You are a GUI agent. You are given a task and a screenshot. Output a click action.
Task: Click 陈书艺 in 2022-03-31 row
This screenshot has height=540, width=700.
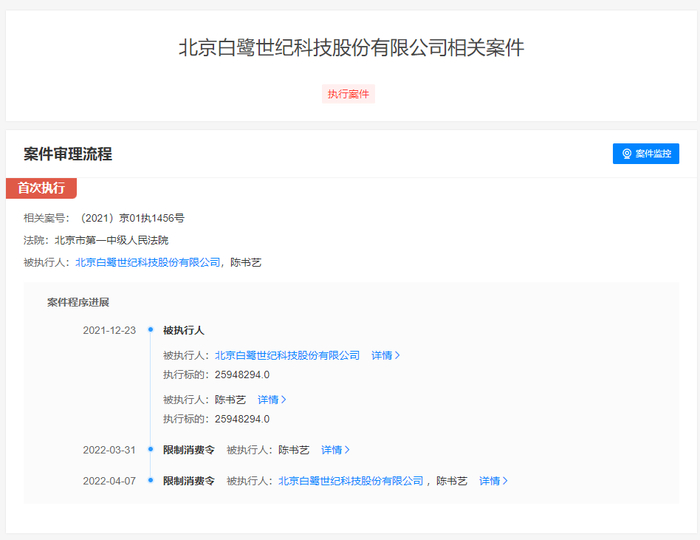pyautogui.click(x=294, y=450)
